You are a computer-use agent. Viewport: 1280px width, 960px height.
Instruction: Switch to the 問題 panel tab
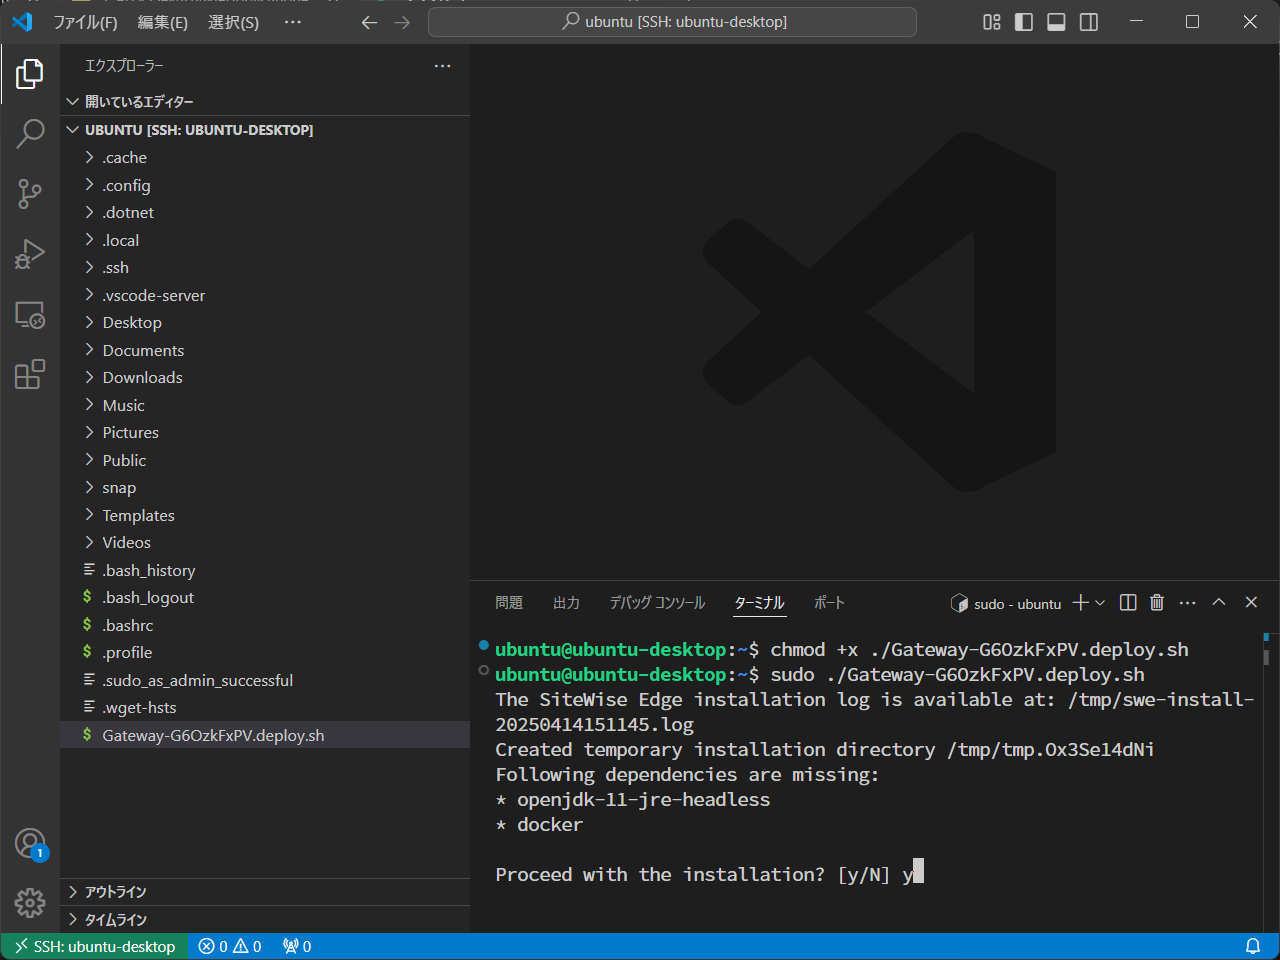509,602
